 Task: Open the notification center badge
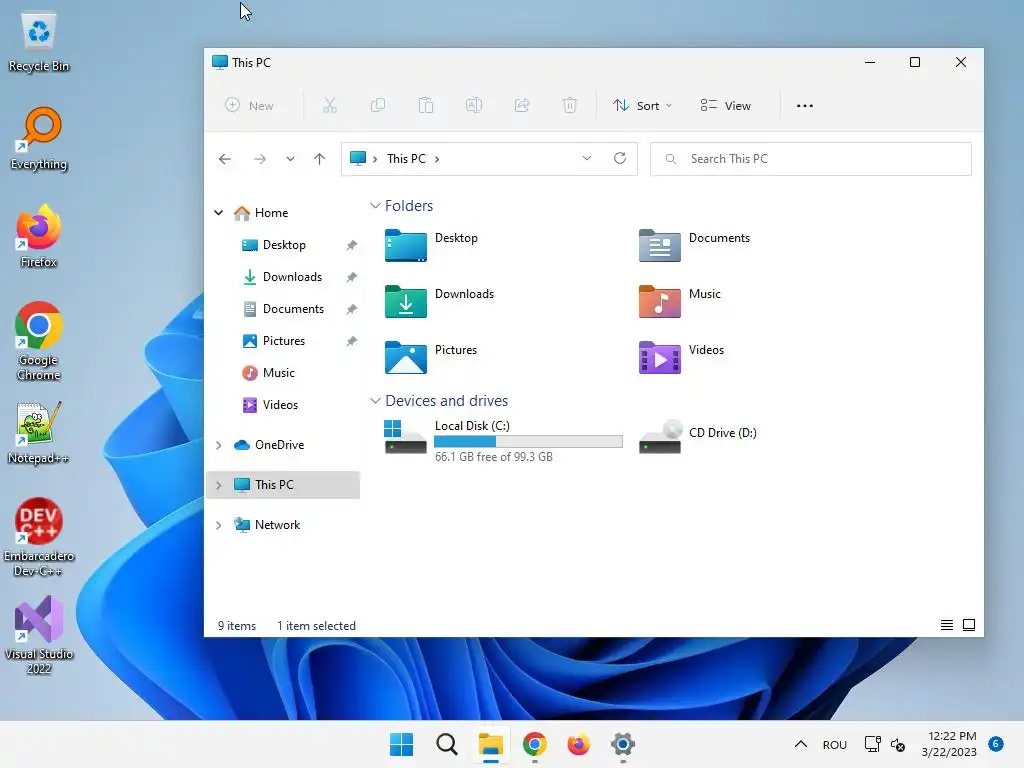click(x=996, y=743)
